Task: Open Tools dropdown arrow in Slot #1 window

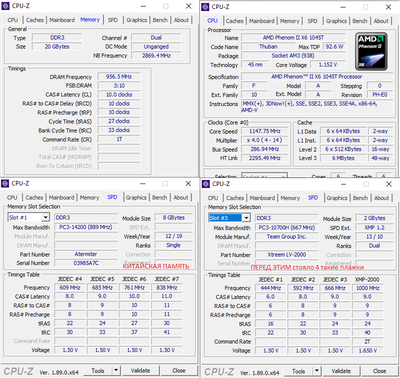Action: (116, 370)
